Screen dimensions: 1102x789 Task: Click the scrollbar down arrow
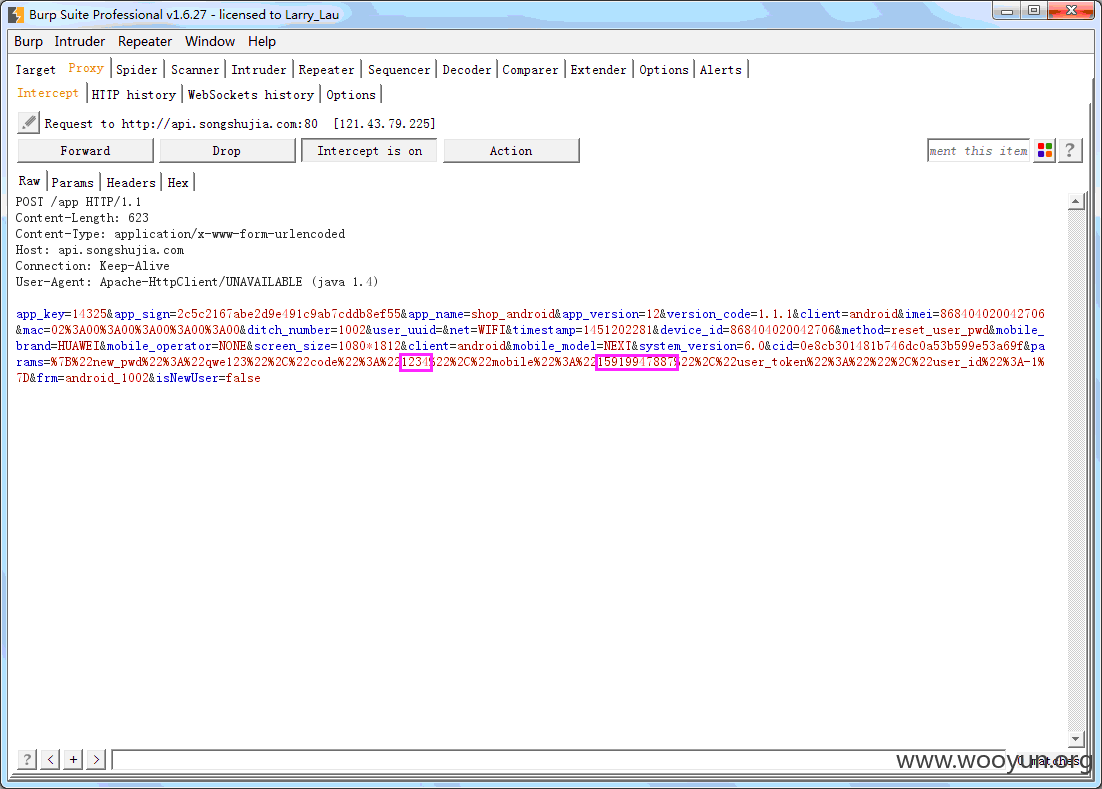[1075, 738]
